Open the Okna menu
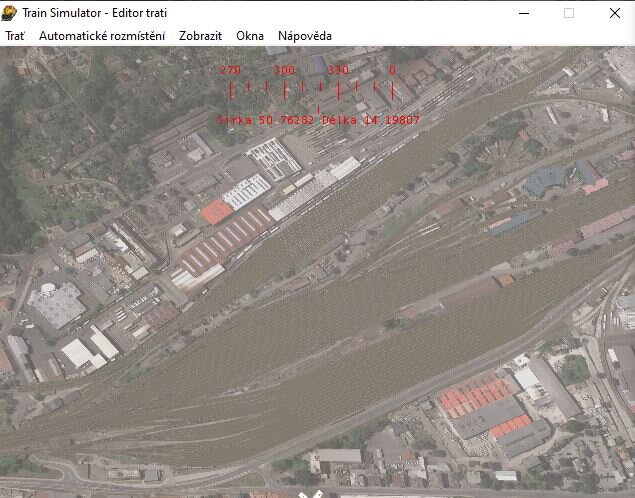This screenshot has height=498, width=635. click(x=250, y=36)
